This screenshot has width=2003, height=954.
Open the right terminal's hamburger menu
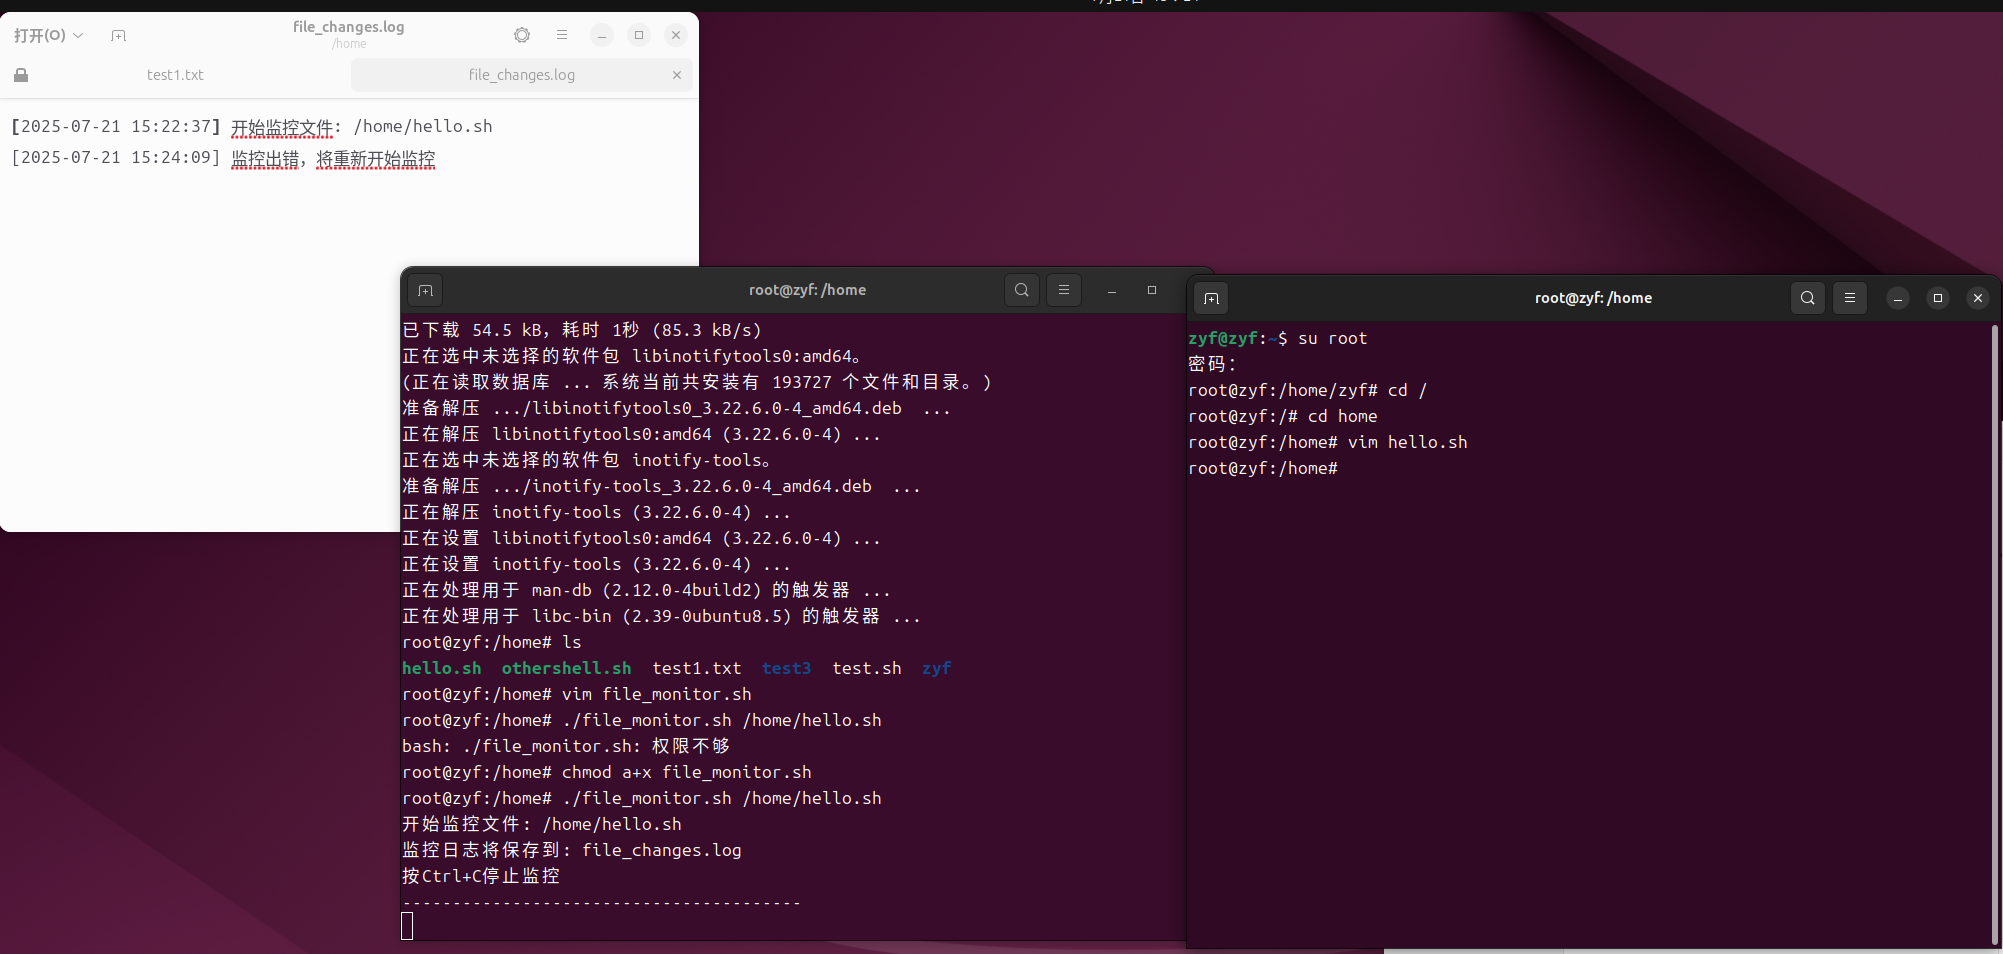pos(1850,298)
